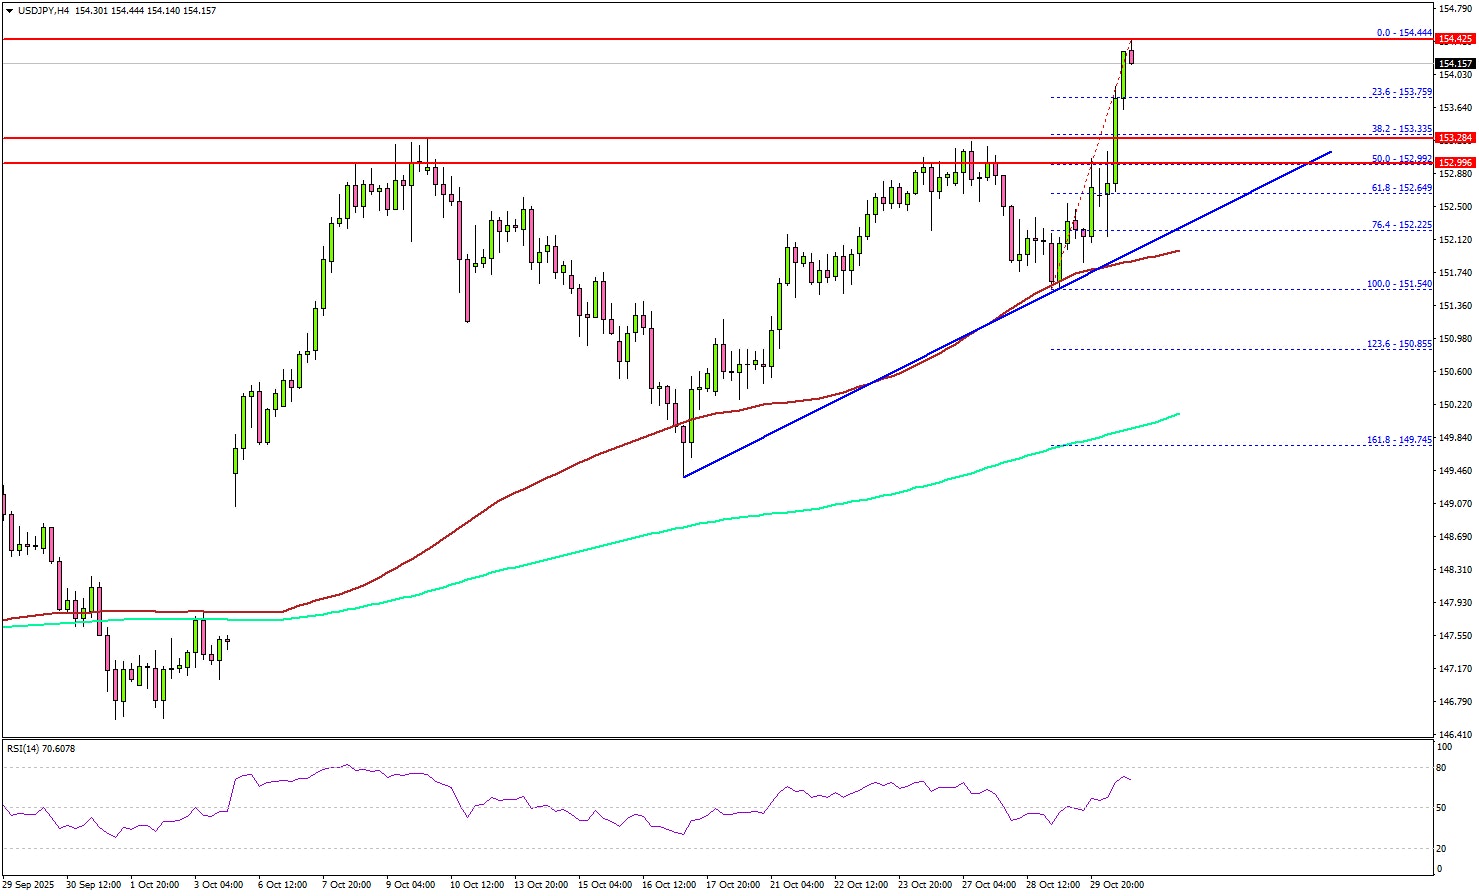Image resolution: width=1479 pixels, height=896 pixels.
Task: Click the 61.8 - 152.649 Fibonacci label
Action: pyautogui.click(x=1401, y=188)
